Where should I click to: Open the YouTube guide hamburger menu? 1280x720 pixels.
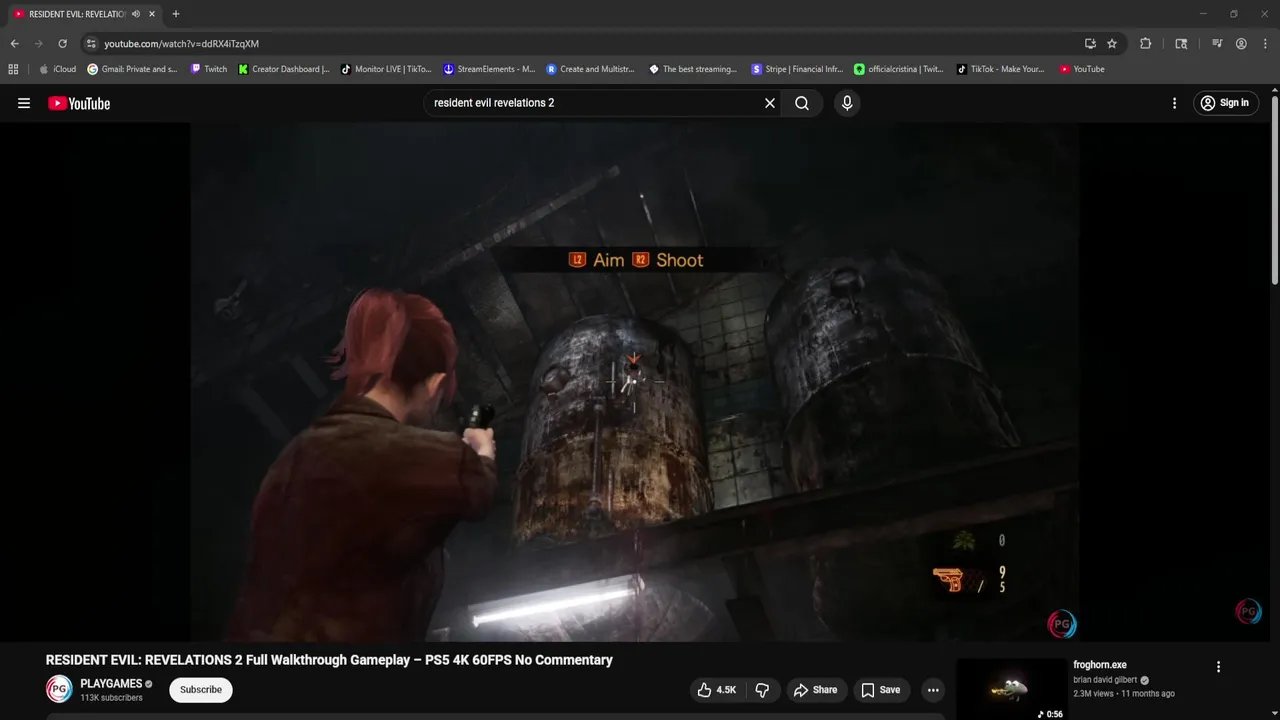24,103
